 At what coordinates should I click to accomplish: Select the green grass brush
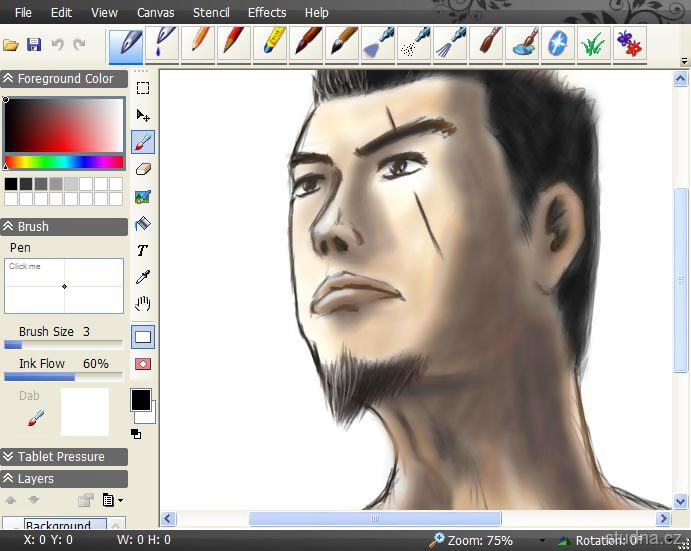[x=593, y=43]
